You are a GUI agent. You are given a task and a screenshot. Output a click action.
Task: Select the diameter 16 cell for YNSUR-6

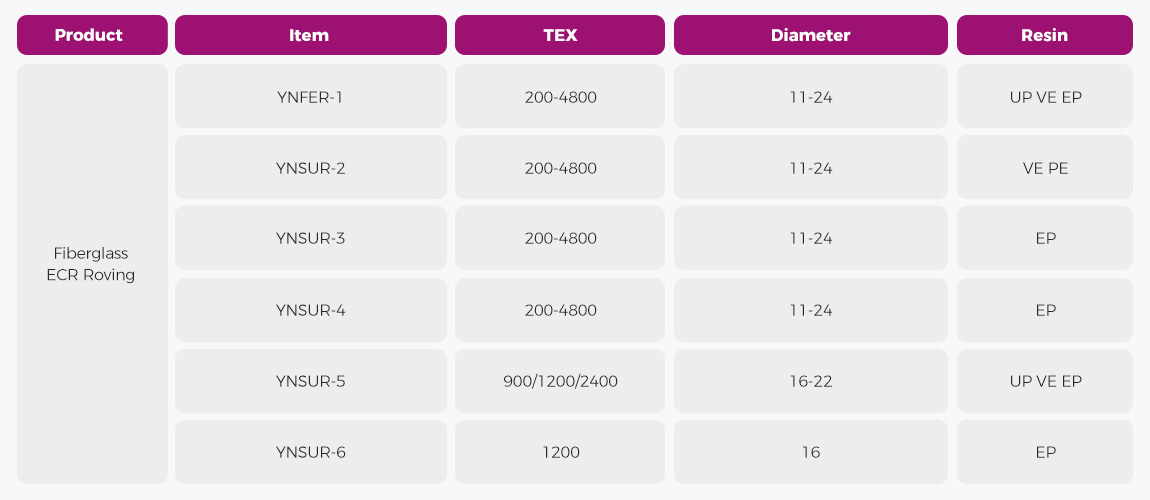[810, 452]
